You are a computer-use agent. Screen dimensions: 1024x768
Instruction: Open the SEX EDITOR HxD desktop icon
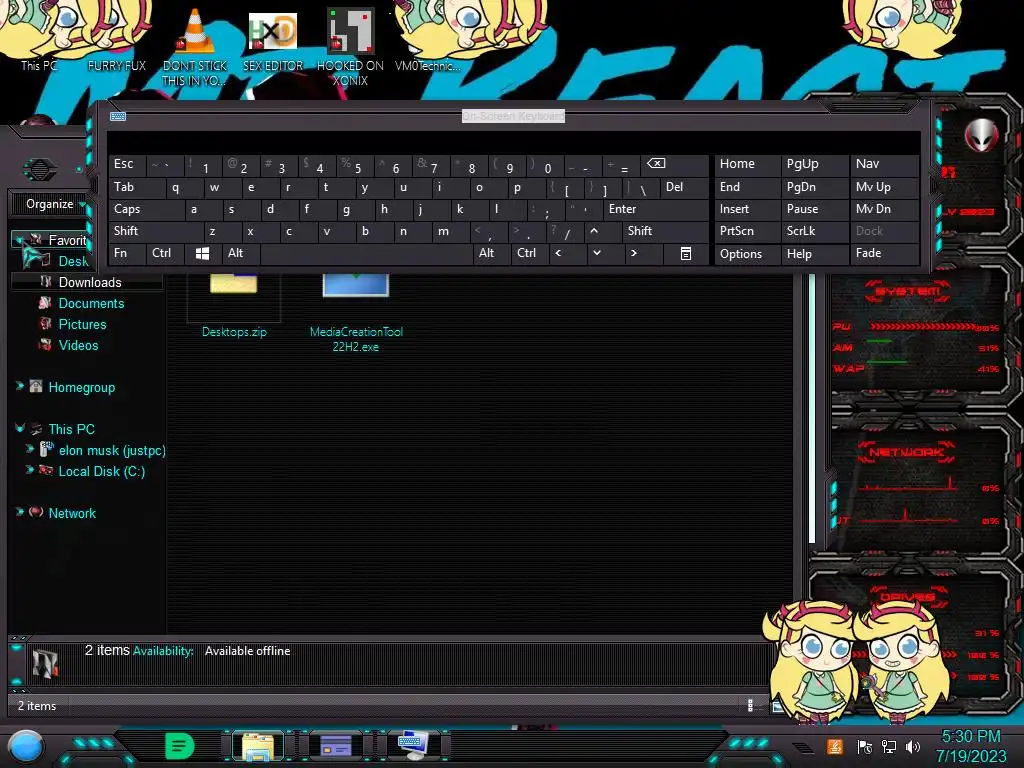[x=273, y=40]
